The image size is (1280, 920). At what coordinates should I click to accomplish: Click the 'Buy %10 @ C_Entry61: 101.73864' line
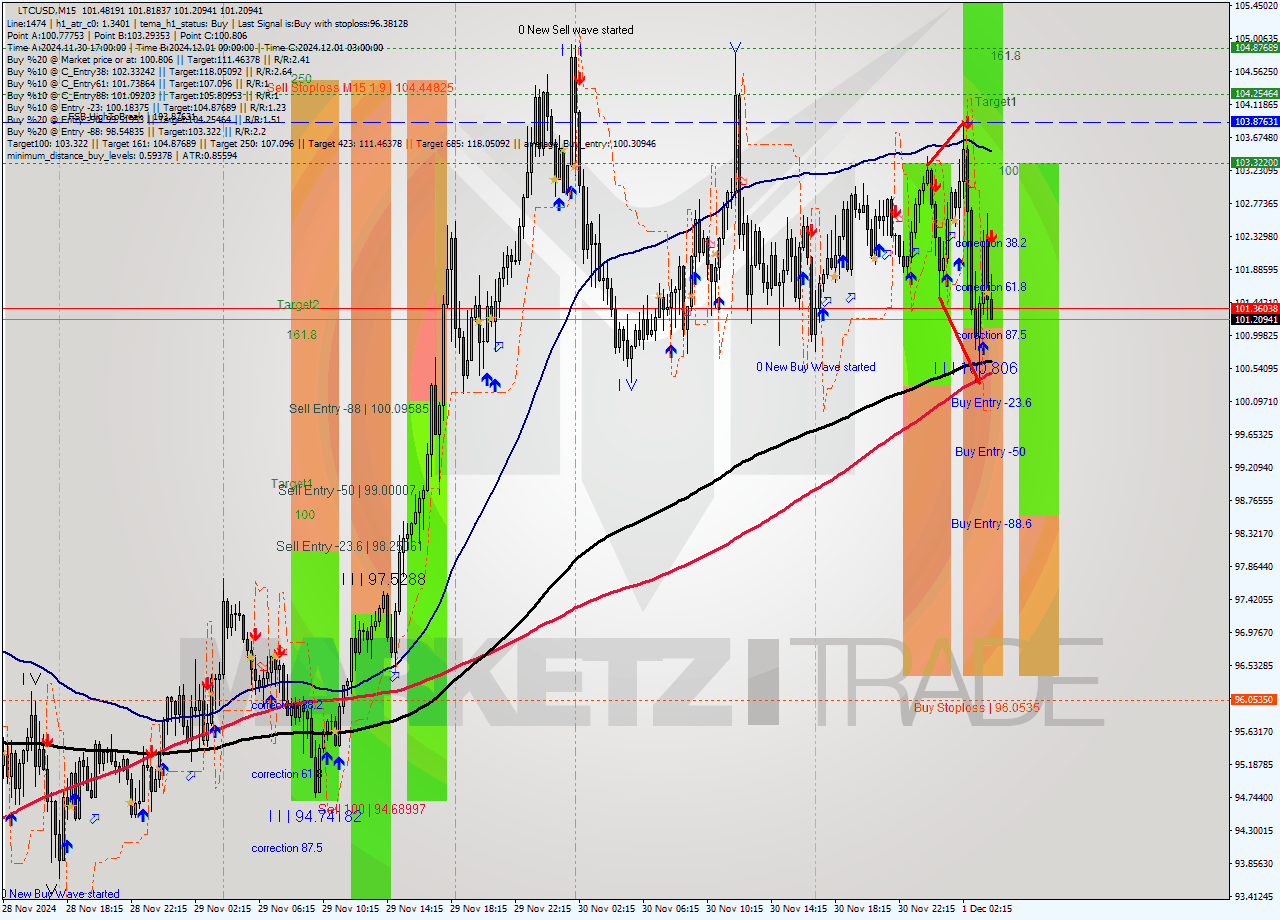pyautogui.click(x=139, y=83)
